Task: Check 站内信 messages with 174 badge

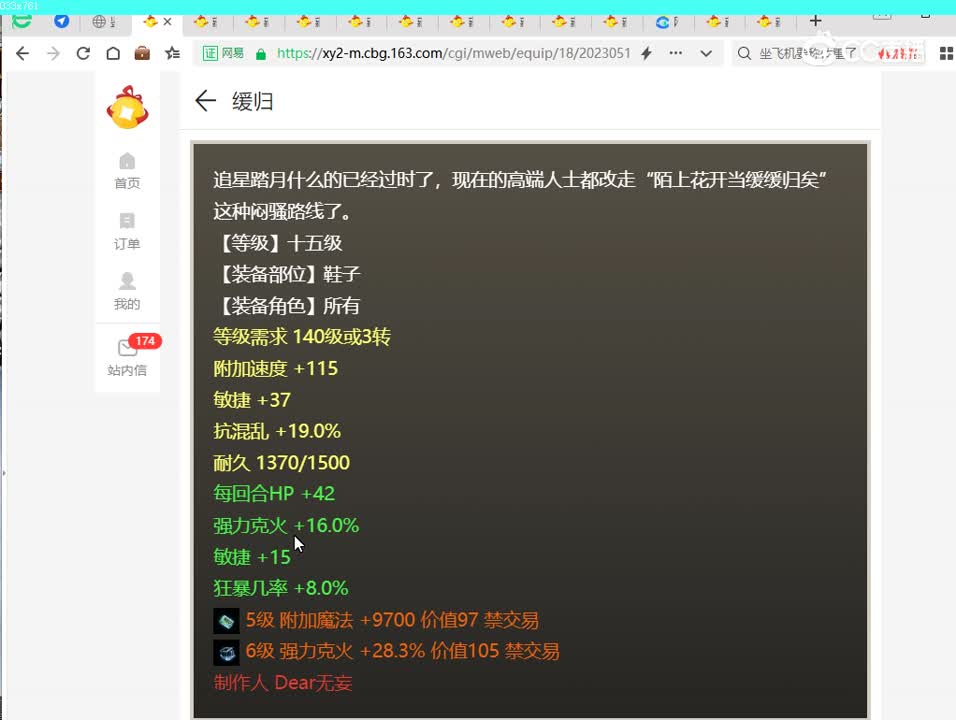Action: [126, 356]
